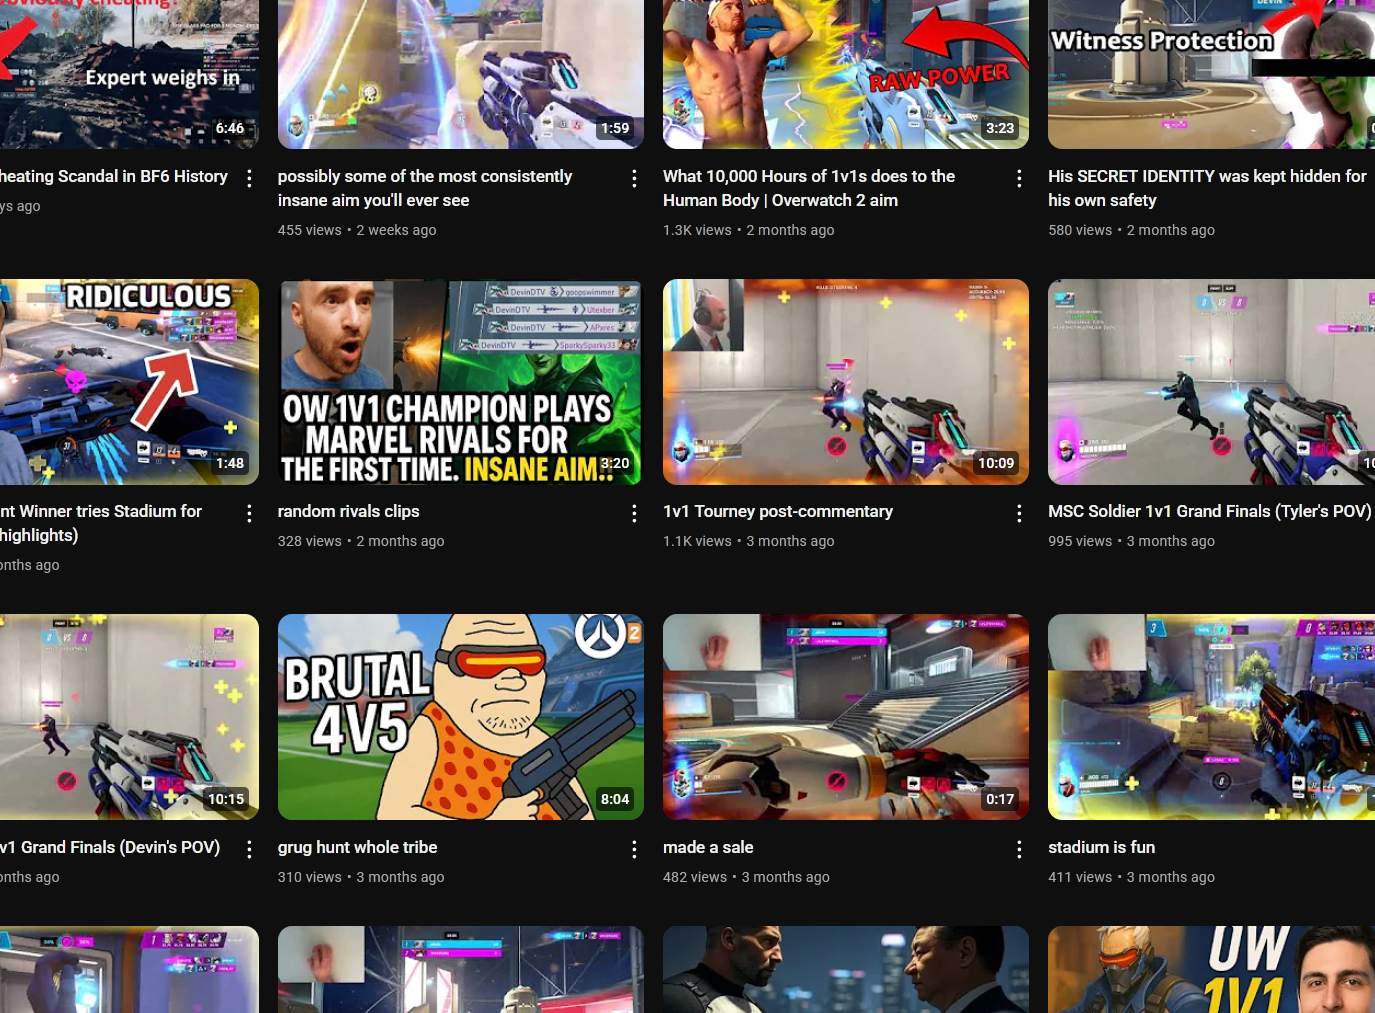
Task: Play the 'Expert weighs in' thumbnail video
Action: [129, 74]
